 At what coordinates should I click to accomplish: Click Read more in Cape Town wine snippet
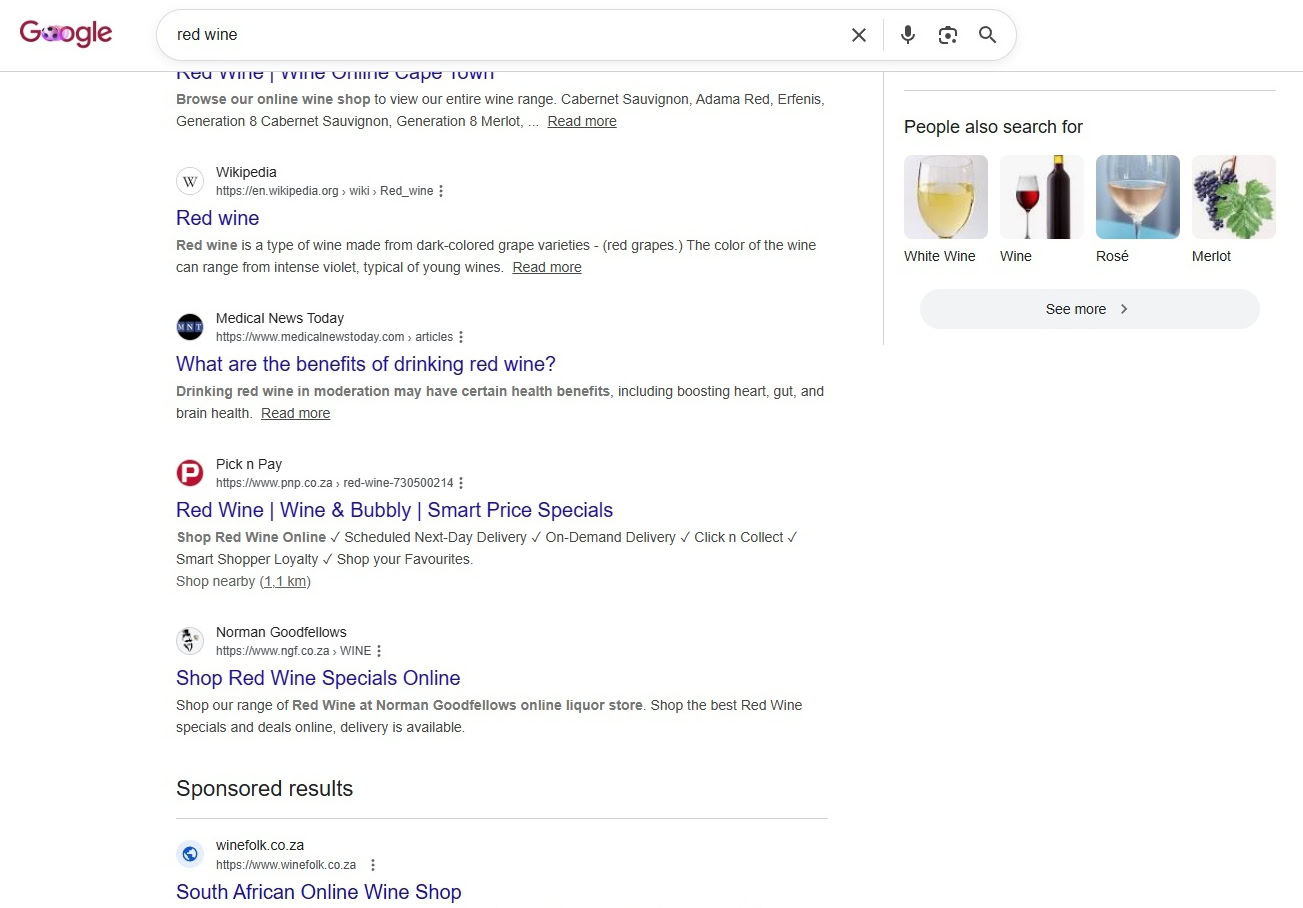582,121
